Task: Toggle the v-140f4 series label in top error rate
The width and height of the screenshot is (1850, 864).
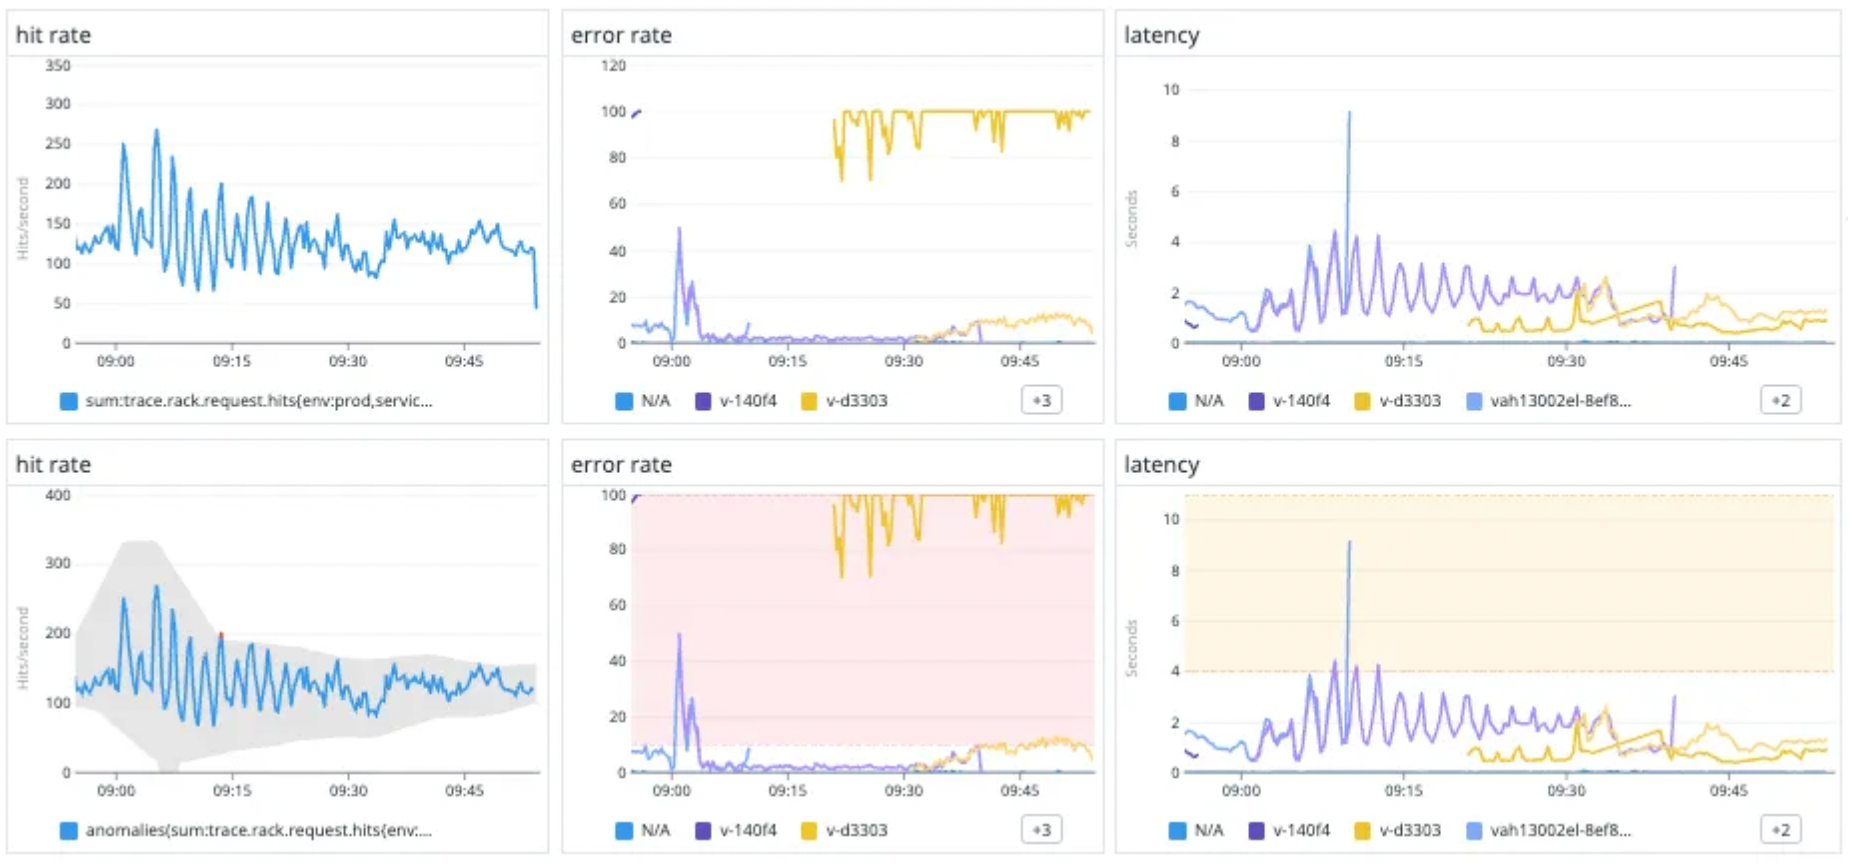Action: [748, 401]
